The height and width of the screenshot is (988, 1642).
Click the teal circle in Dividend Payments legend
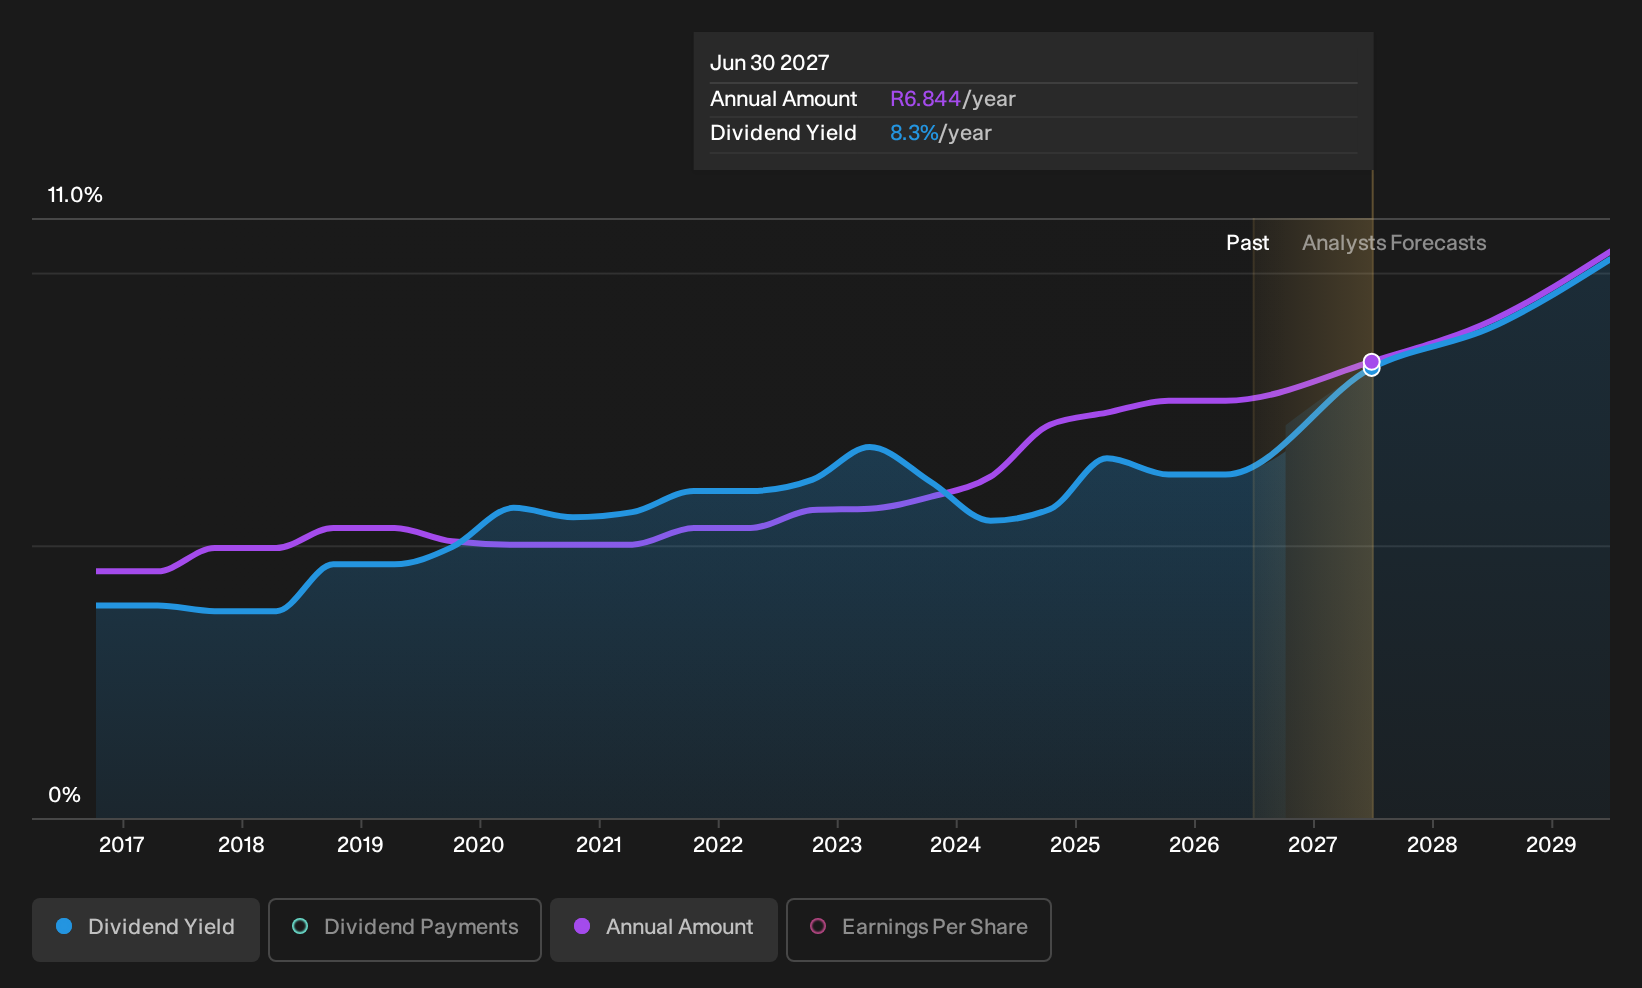[300, 926]
